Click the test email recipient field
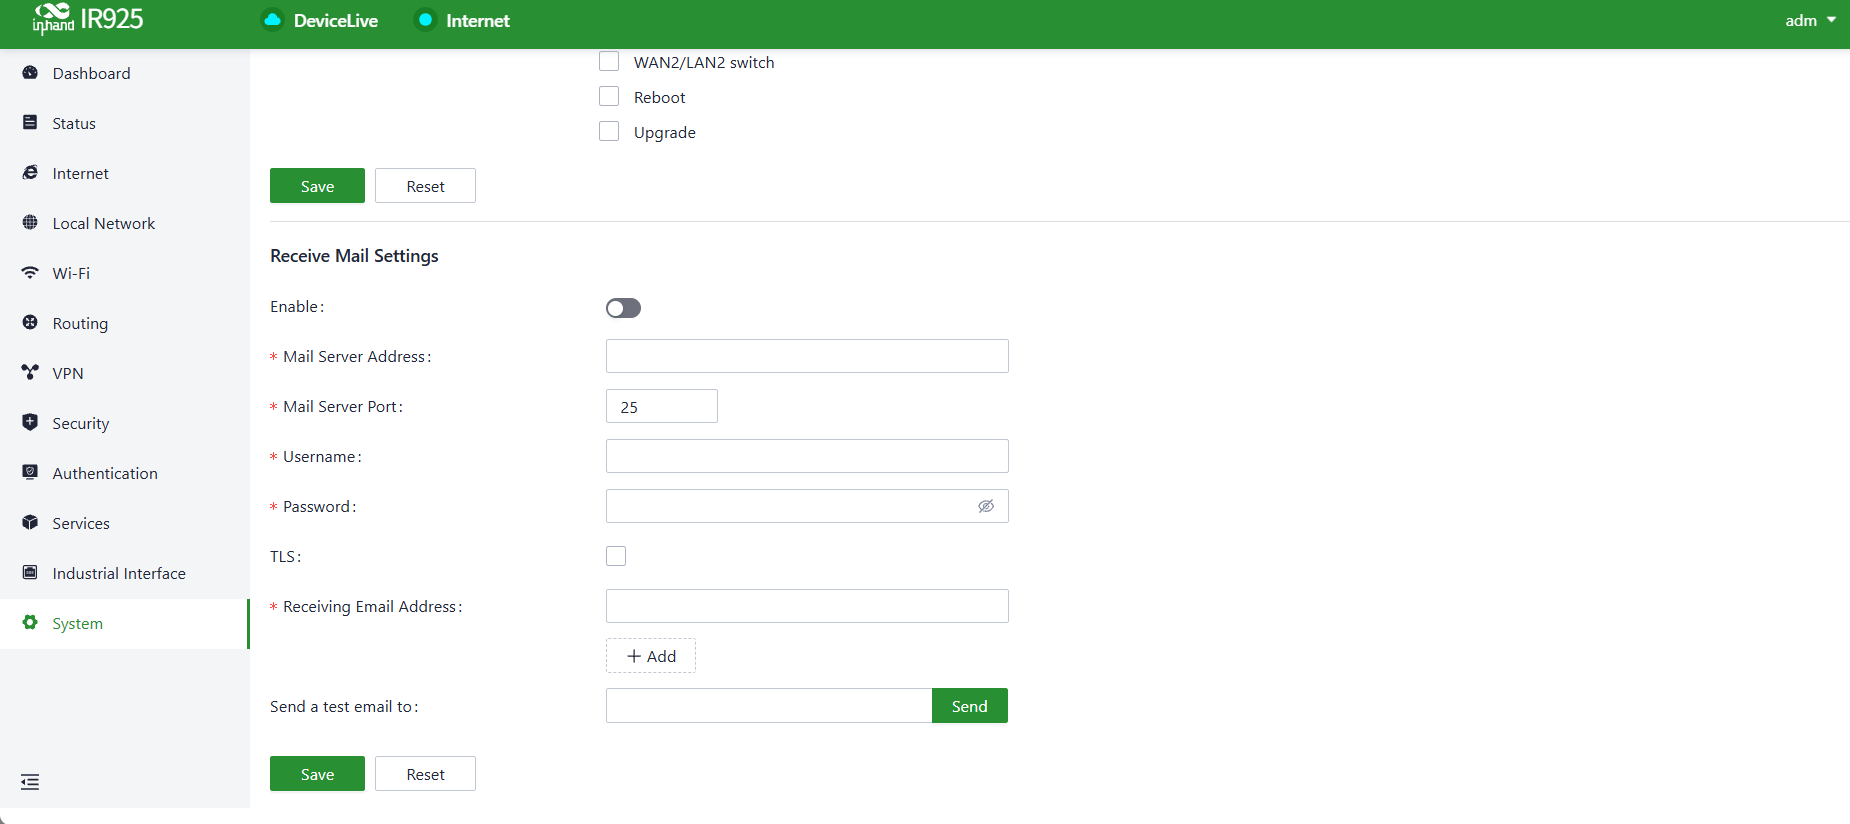Image resolution: width=1850 pixels, height=824 pixels. click(769, 706)
